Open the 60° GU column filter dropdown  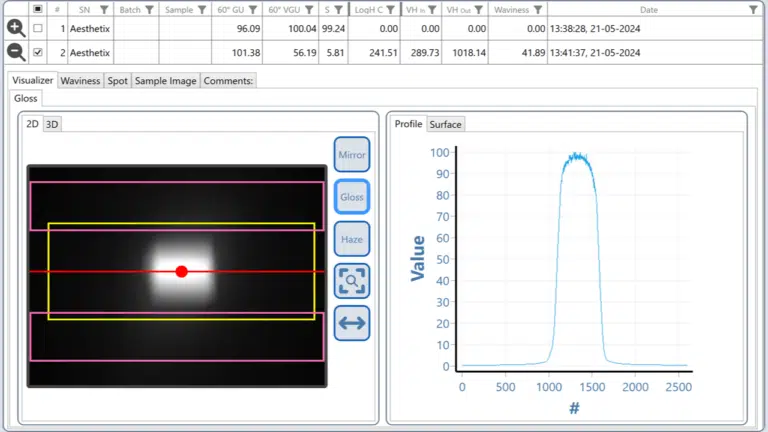pos(253,9)
